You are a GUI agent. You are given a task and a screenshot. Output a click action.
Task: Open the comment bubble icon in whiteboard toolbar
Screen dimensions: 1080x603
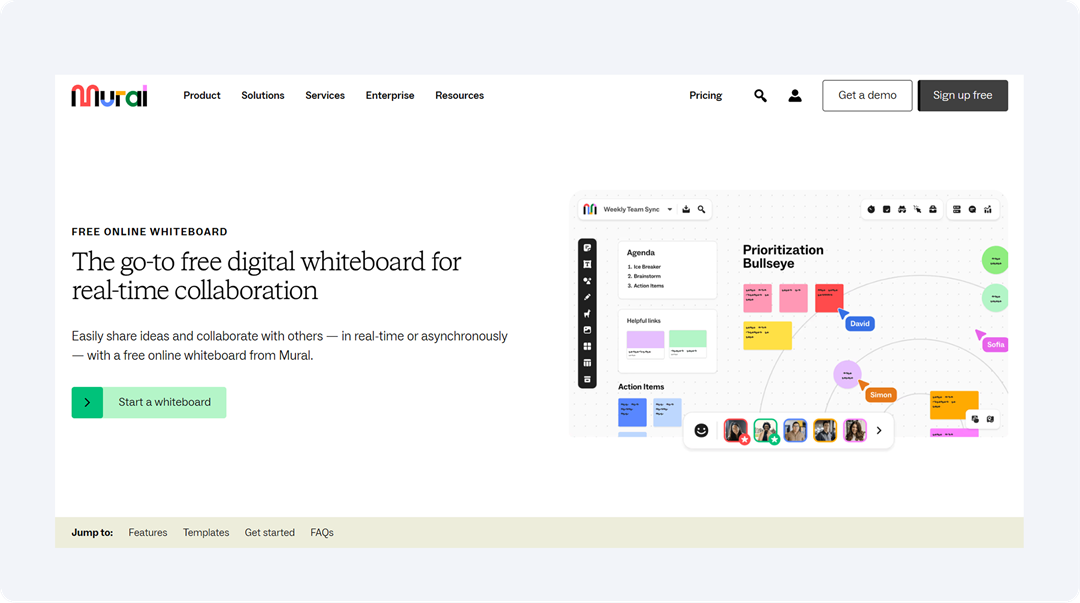pos(973,209)
